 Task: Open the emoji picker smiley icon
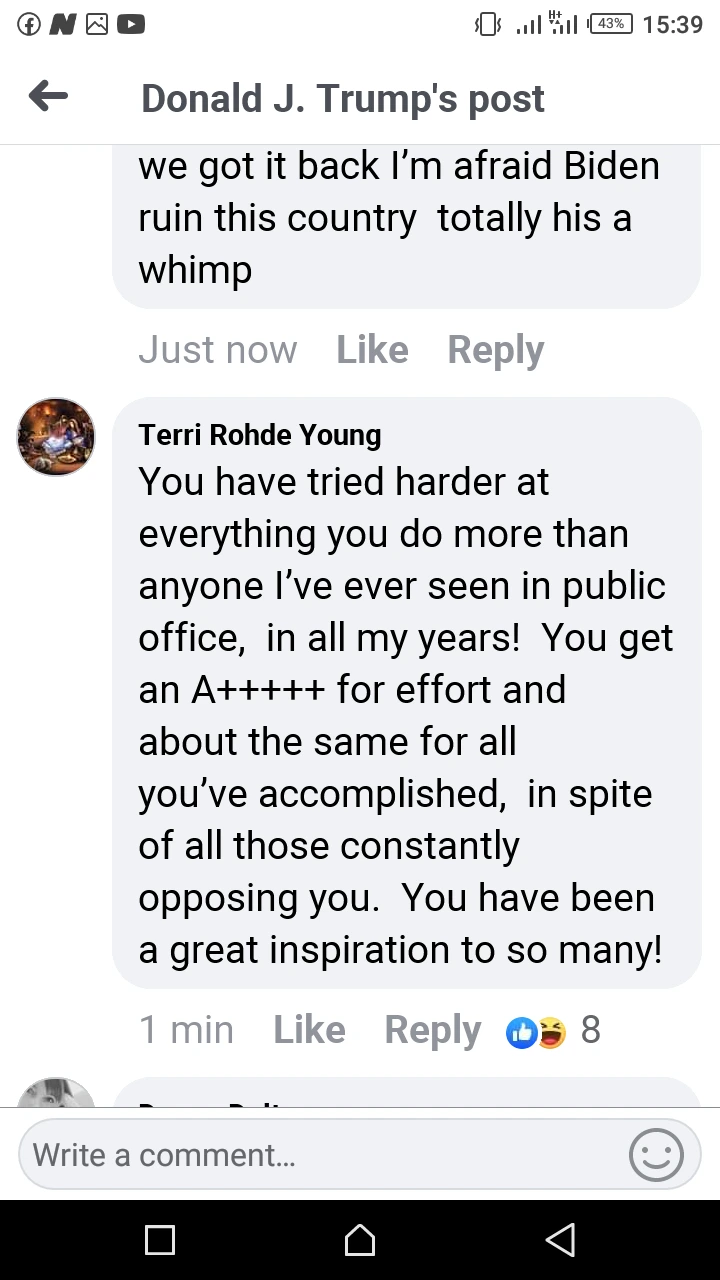click(x=656, y=1155)
